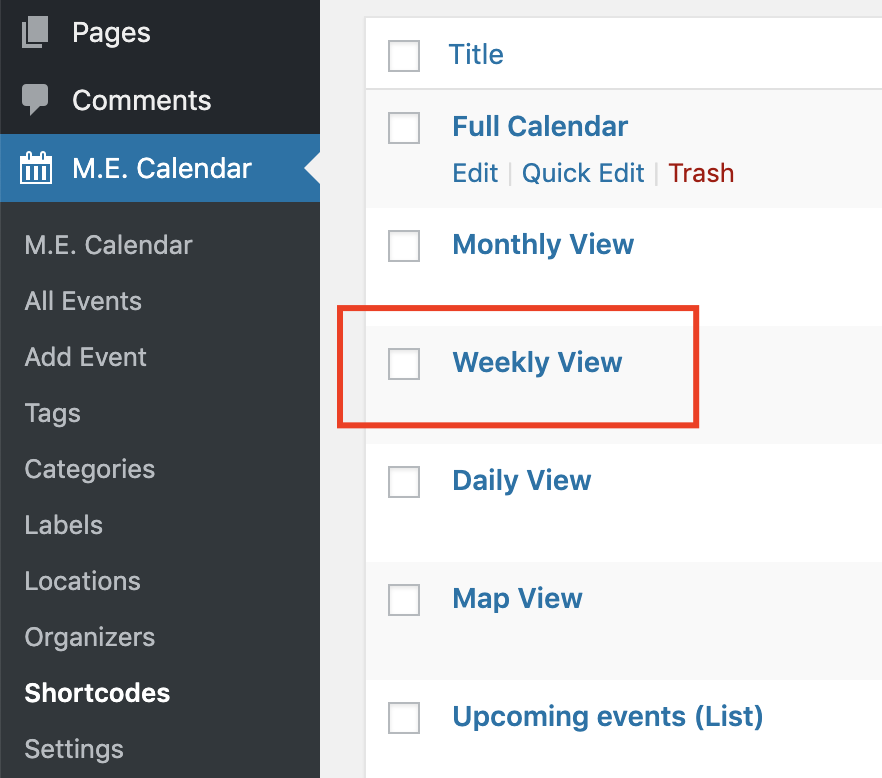Open Upcoming events (List) shortcode
Viewport: 882px width, 778px height.
(608, 717)
